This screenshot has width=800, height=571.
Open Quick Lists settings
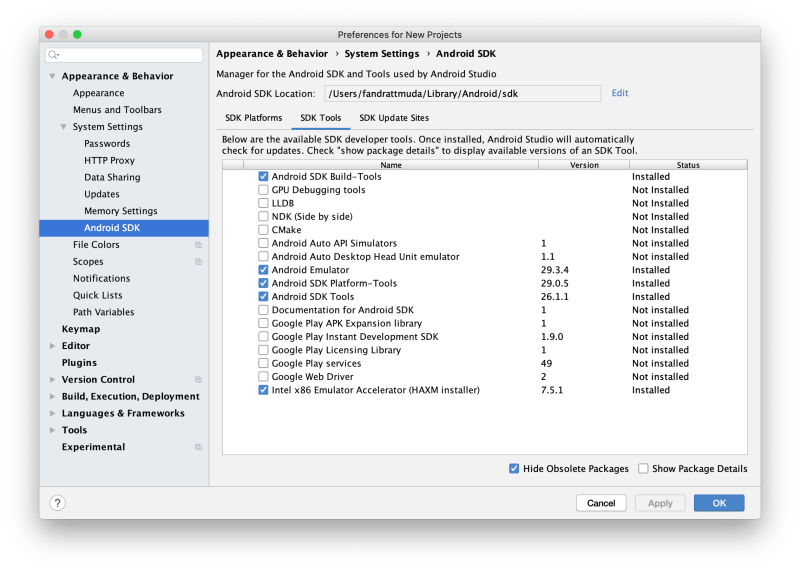coord(97,295)
